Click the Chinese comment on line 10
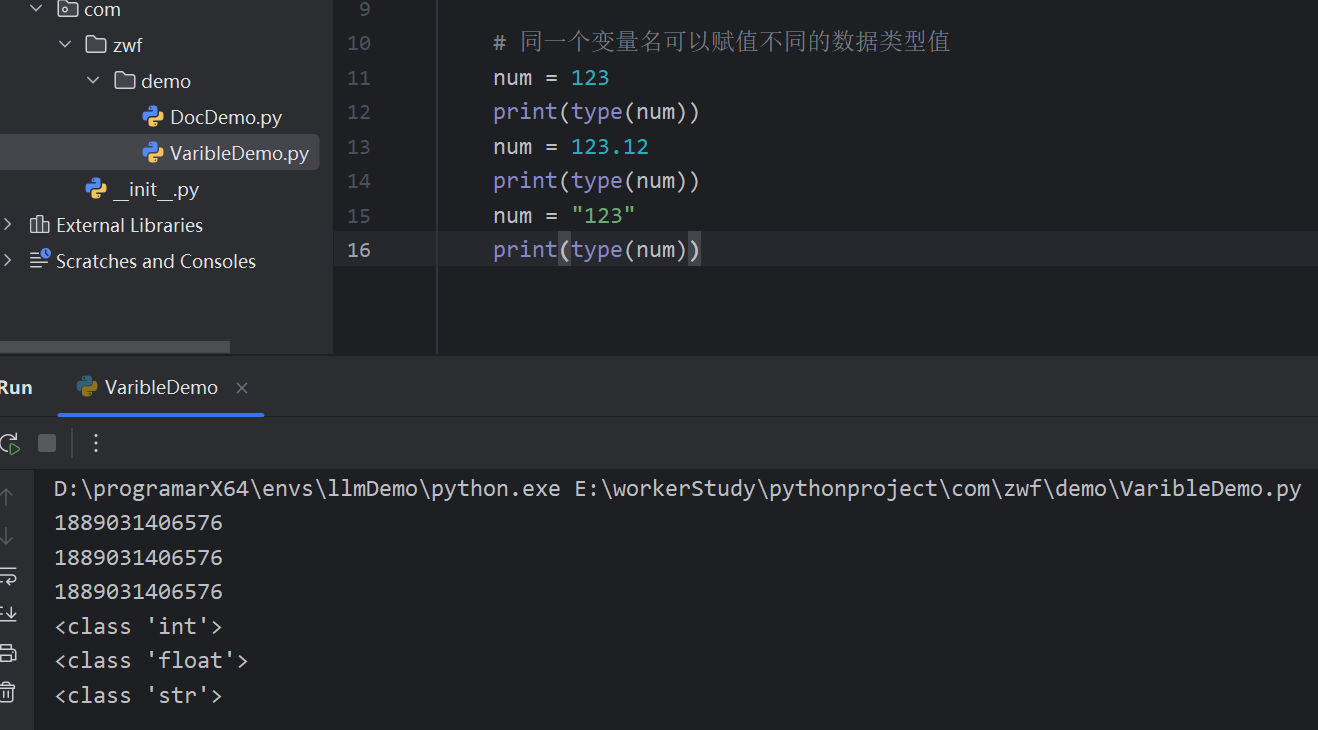 (721, 42)
